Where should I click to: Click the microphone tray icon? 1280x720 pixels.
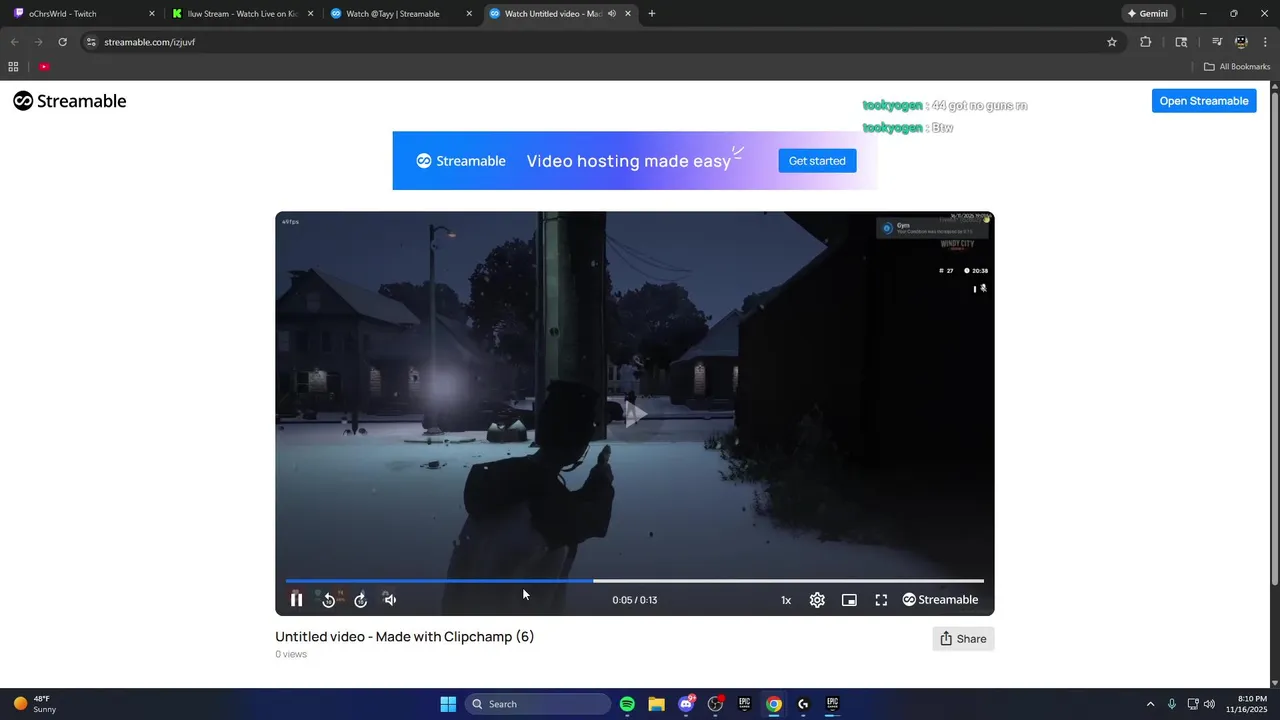pos(1172,704)
